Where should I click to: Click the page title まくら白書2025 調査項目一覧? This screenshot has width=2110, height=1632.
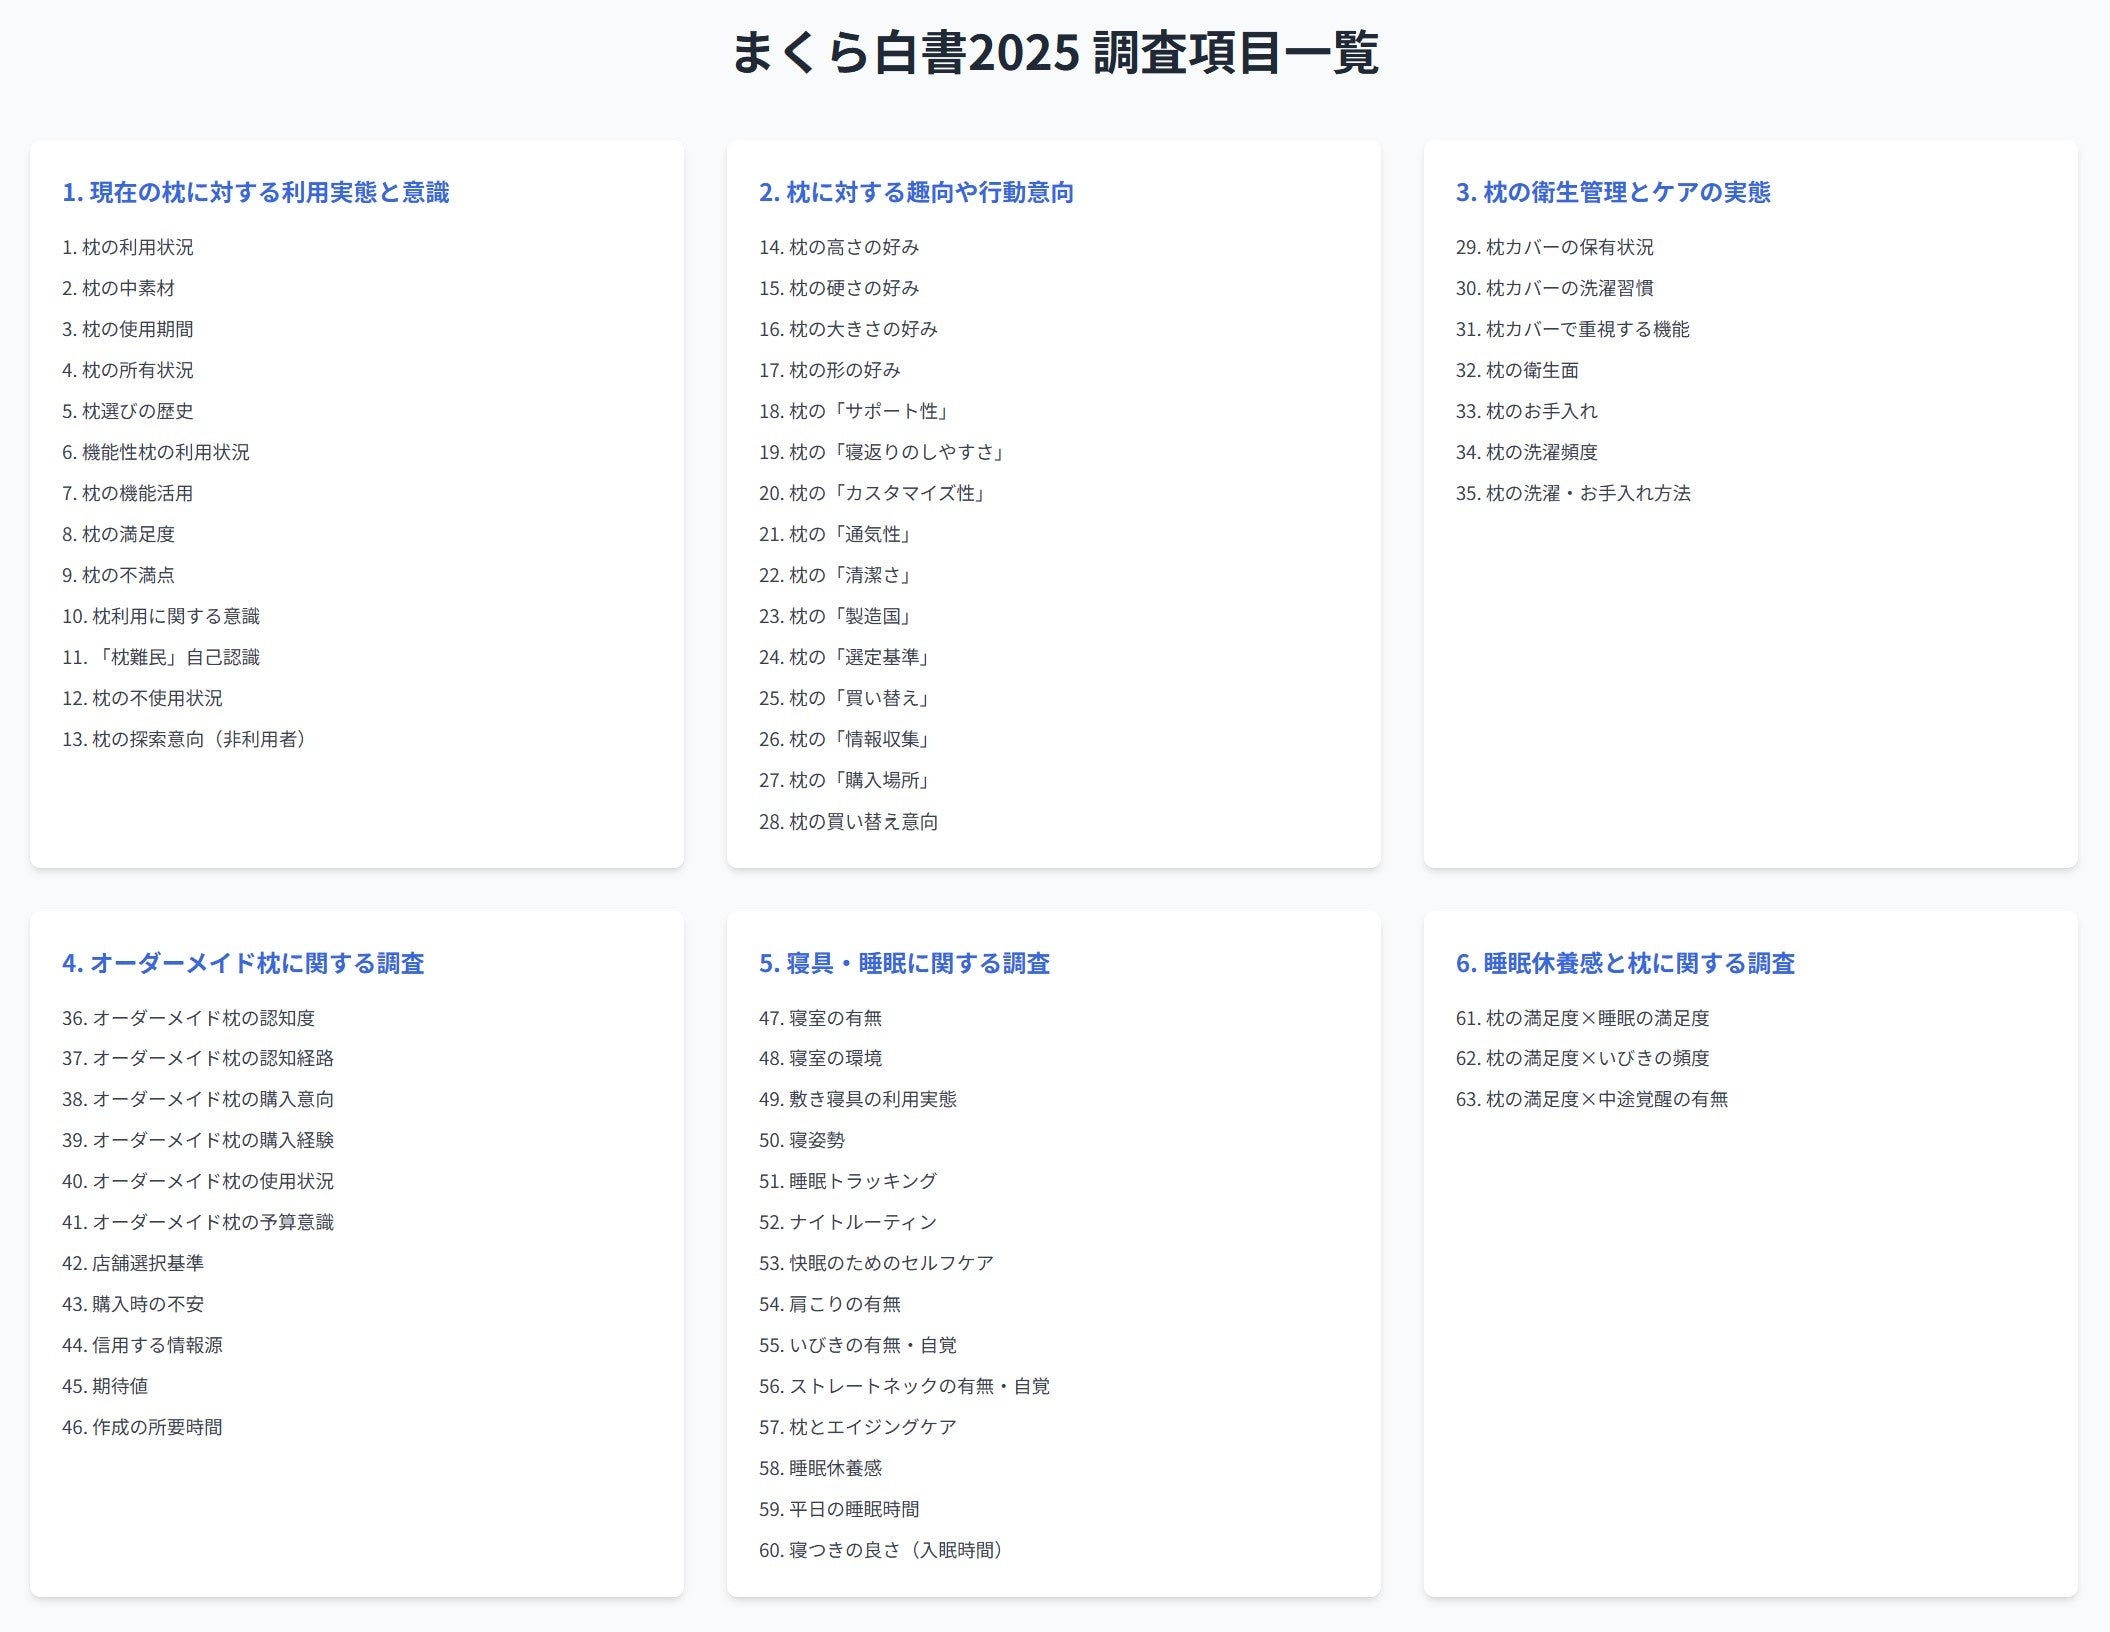click(x=1054, y=52)
